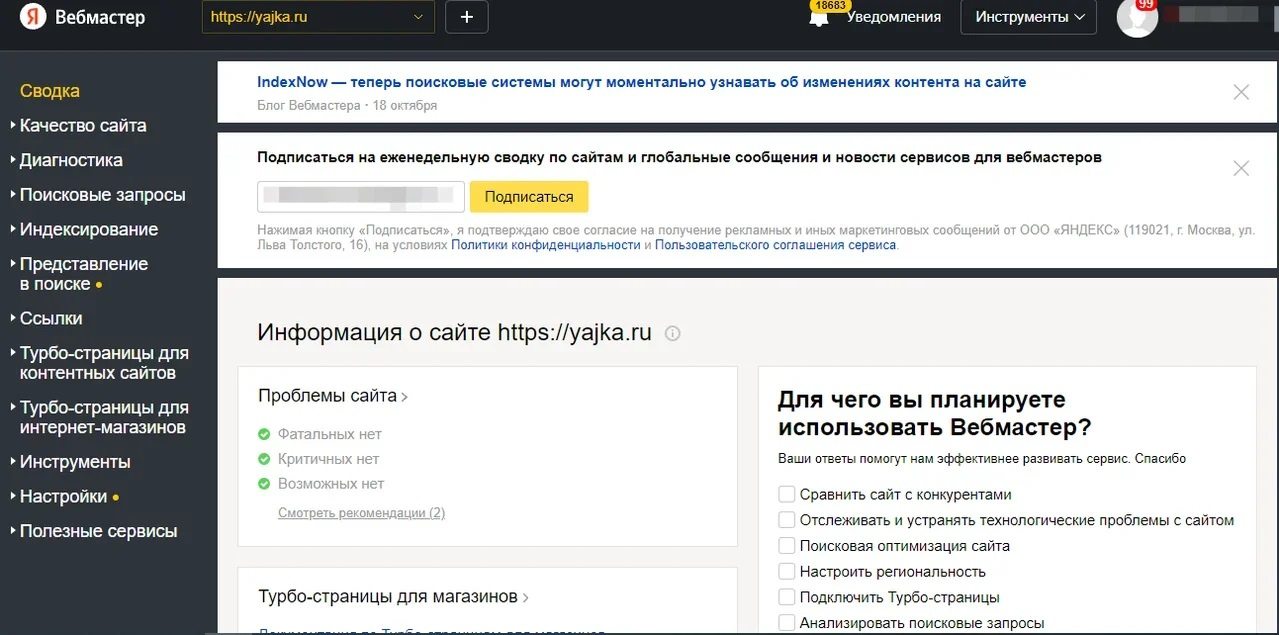Open the Инструменты dropdown in header
1279x635 pixels.
(x=1029, y=17)
